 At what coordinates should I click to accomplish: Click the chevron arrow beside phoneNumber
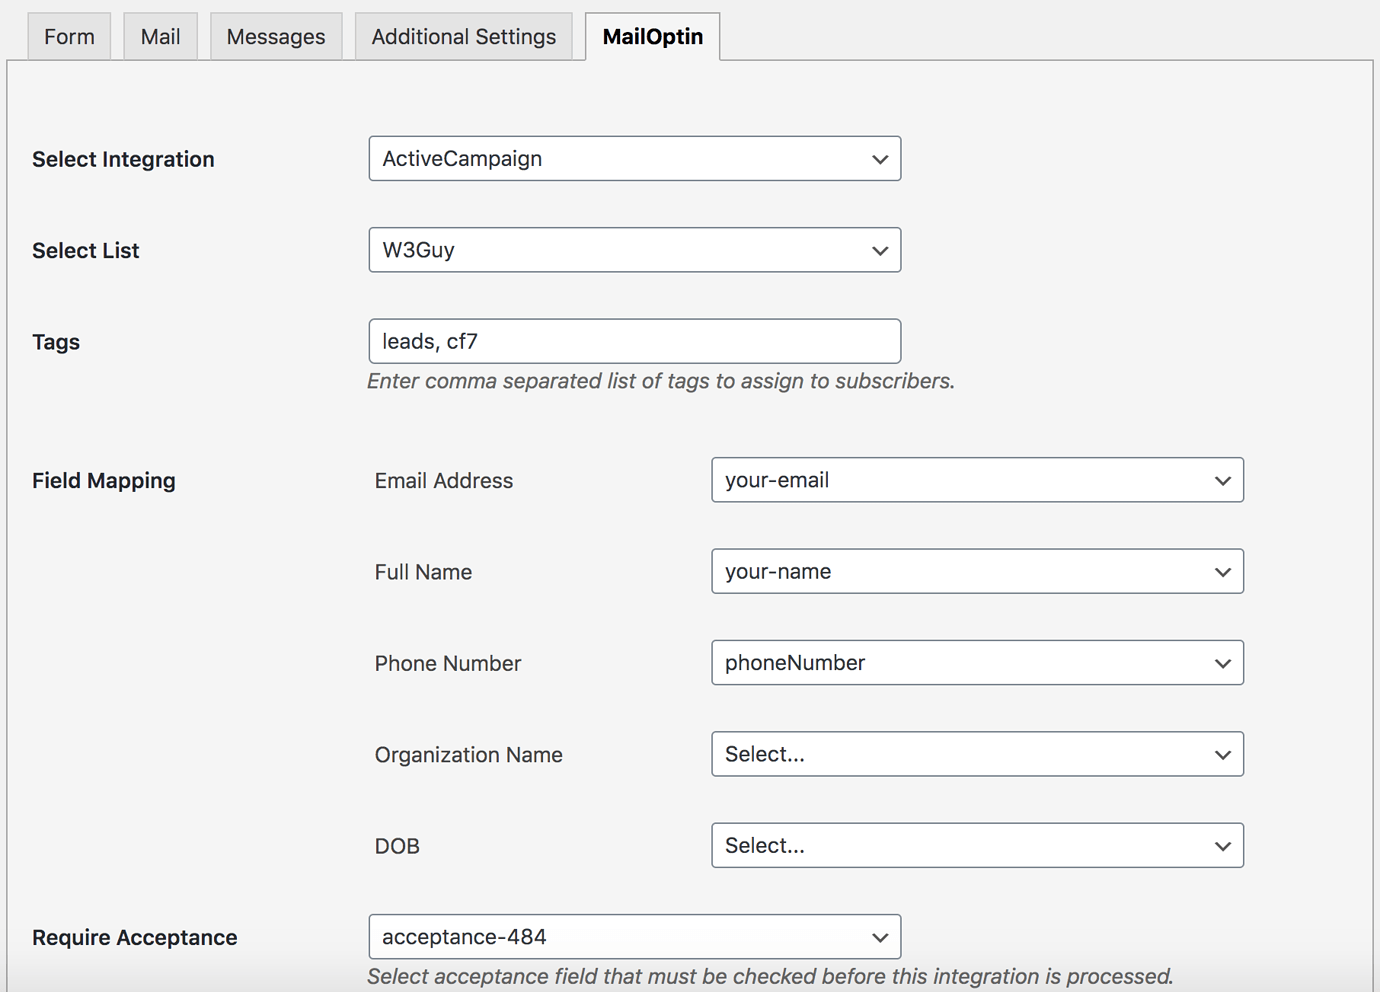pos(1222,664)
